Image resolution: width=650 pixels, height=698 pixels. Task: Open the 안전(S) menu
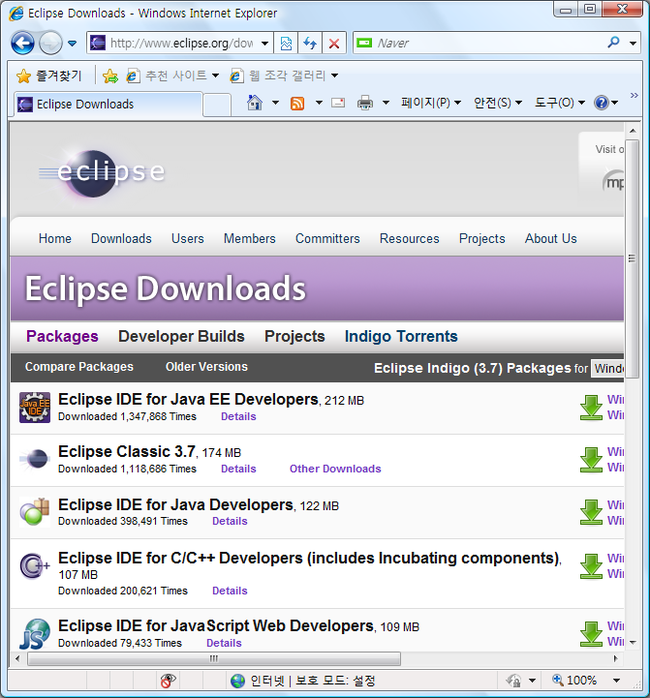tap(498, 103)
